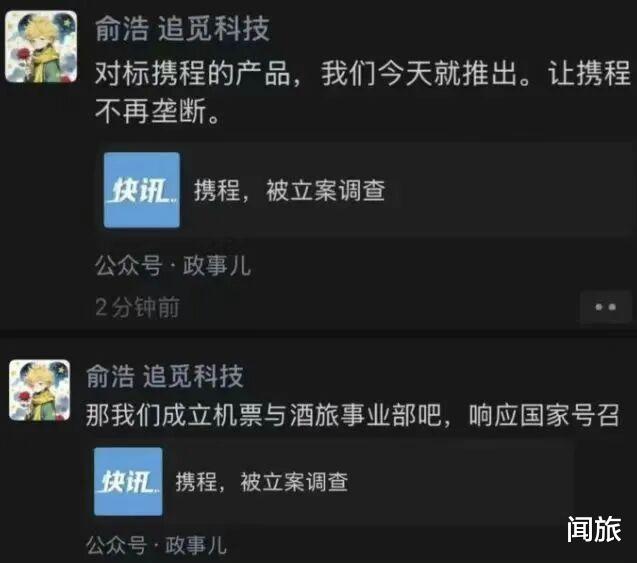Click empty area of second article card
Image resolution: width=637 pixels, height=563 pixels.
(x=461, y=482)
